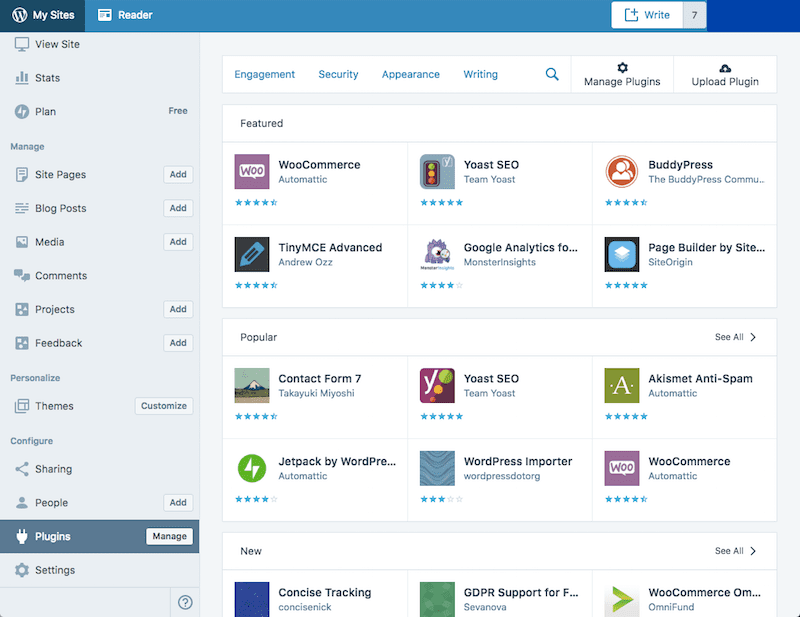Add new Media item
This screenshot has height=617, width=800.
[x=178, y=242]
